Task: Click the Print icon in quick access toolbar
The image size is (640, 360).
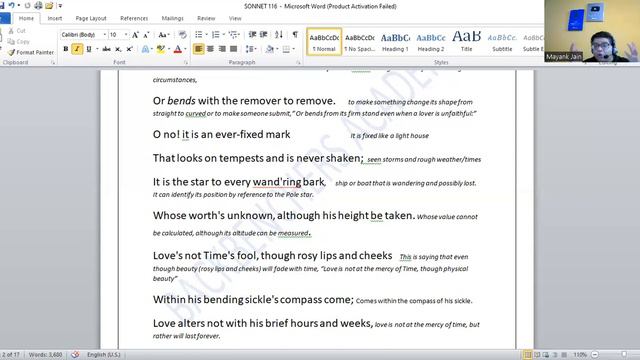Action: 38,6
